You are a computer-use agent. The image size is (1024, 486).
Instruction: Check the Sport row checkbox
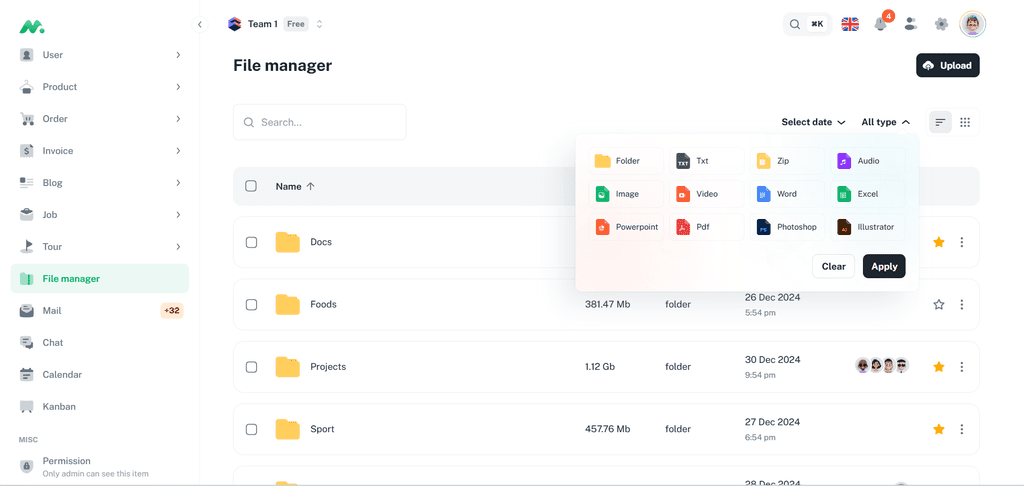coord(251,429)
